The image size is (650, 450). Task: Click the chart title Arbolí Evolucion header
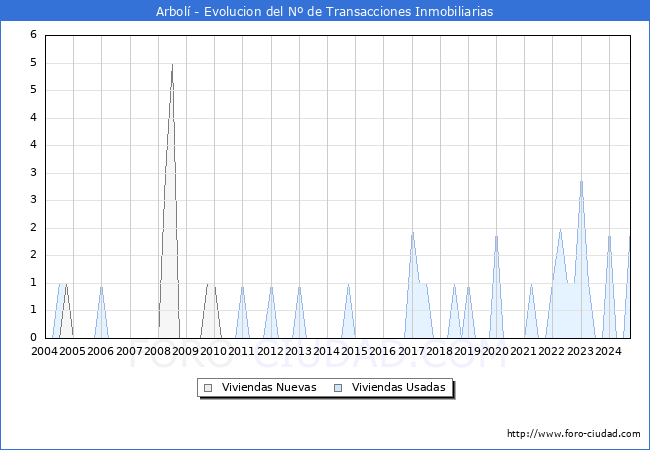click(325, 11)
